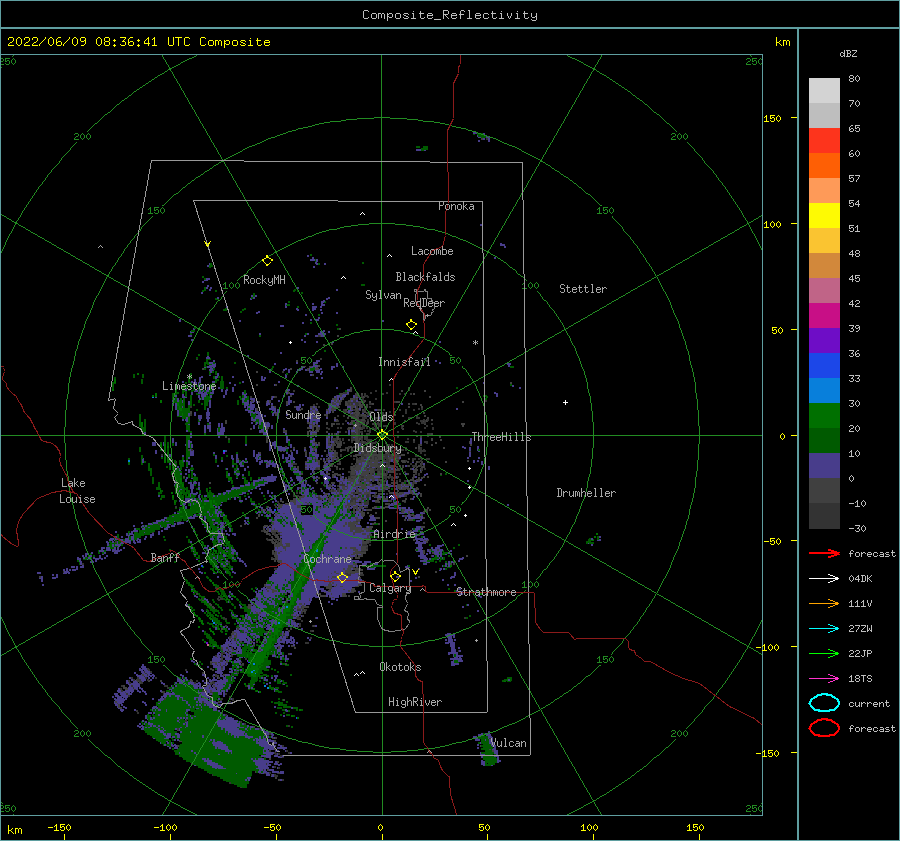Click the 39 dBZ purple color swatch

pos(824,340)
